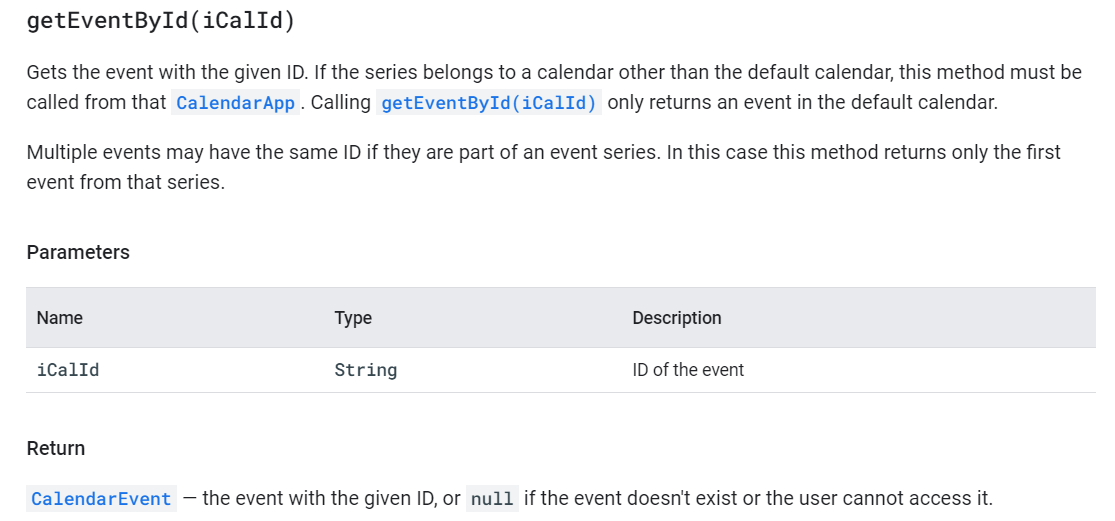The image size is (1115, 521).
Task: Click the words 'called from that' before CalendarApp
Action: click(x=96, y=102)
